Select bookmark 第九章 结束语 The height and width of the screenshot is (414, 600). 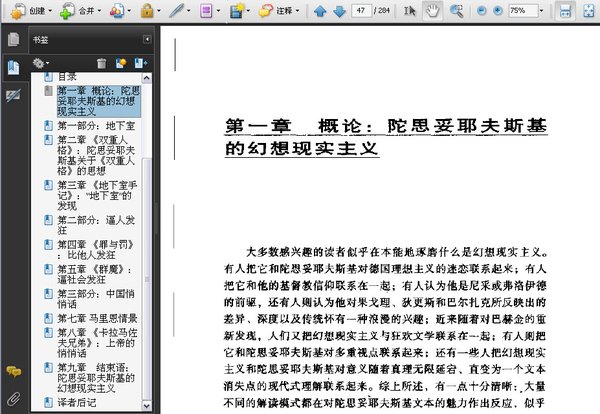[x=96, y=378]
